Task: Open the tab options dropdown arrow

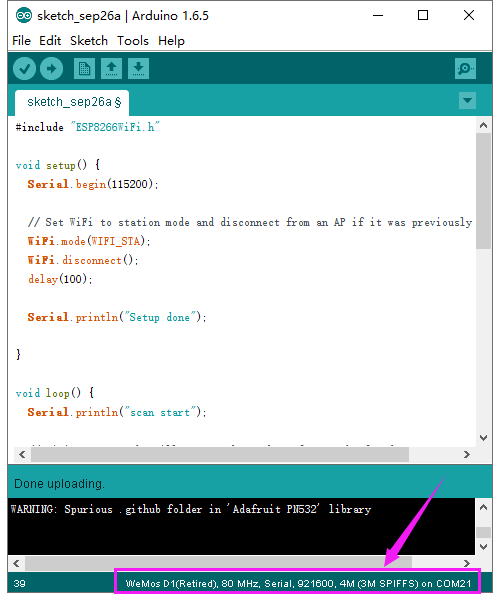Action: [467, 101]
